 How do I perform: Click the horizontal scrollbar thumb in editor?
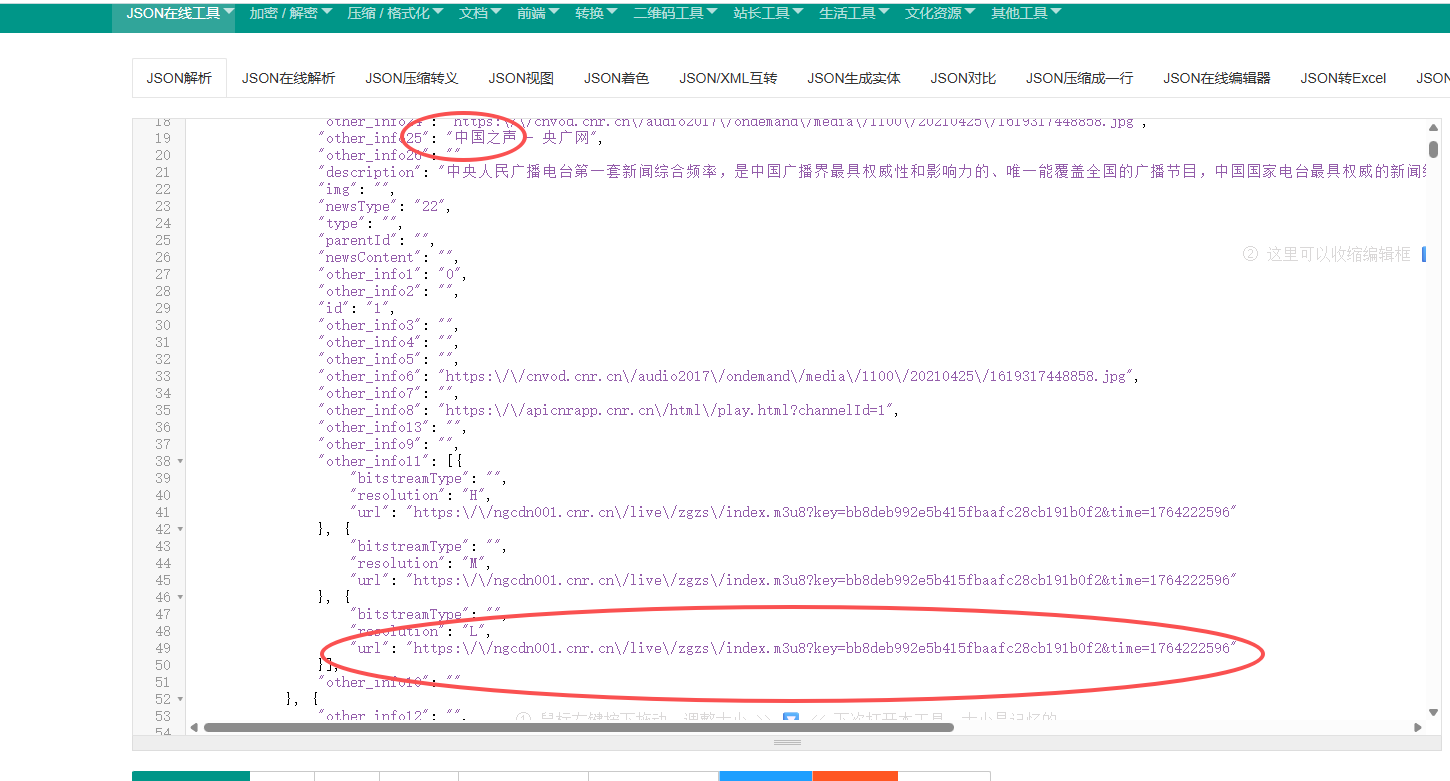coord(578,727)
